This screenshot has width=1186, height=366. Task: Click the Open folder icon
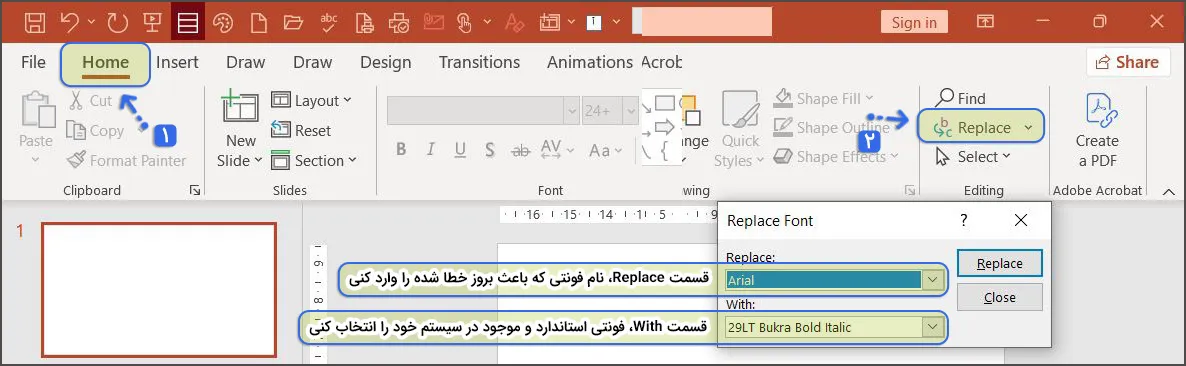293,23
